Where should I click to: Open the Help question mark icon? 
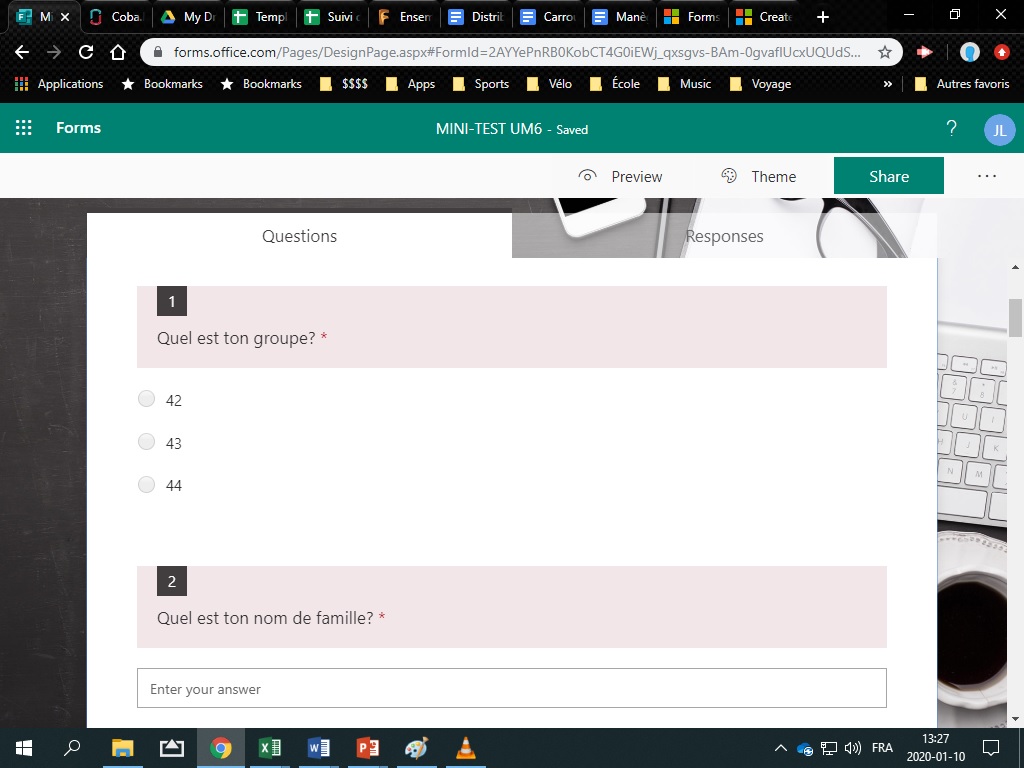tap(952, 128)
